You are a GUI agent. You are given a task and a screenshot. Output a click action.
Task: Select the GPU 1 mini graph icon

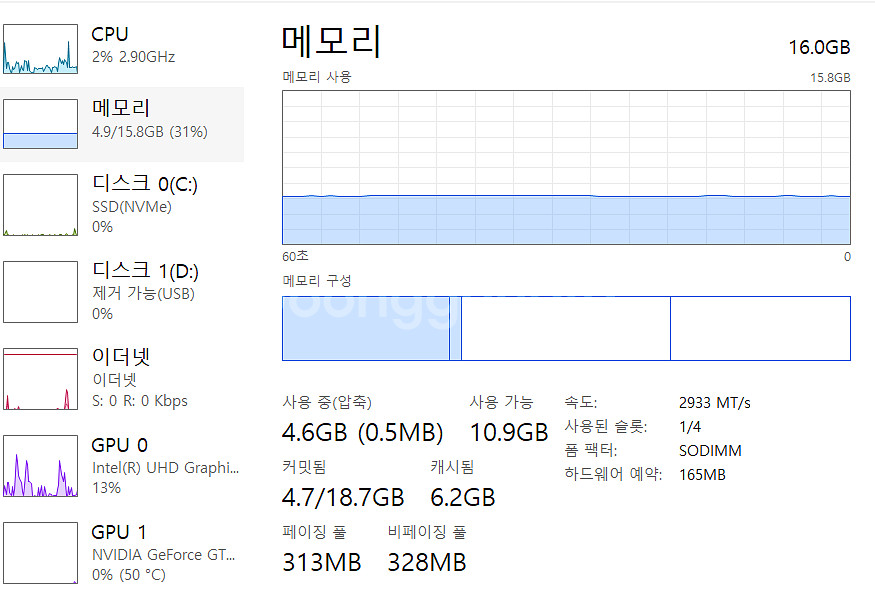pos(39,552)
